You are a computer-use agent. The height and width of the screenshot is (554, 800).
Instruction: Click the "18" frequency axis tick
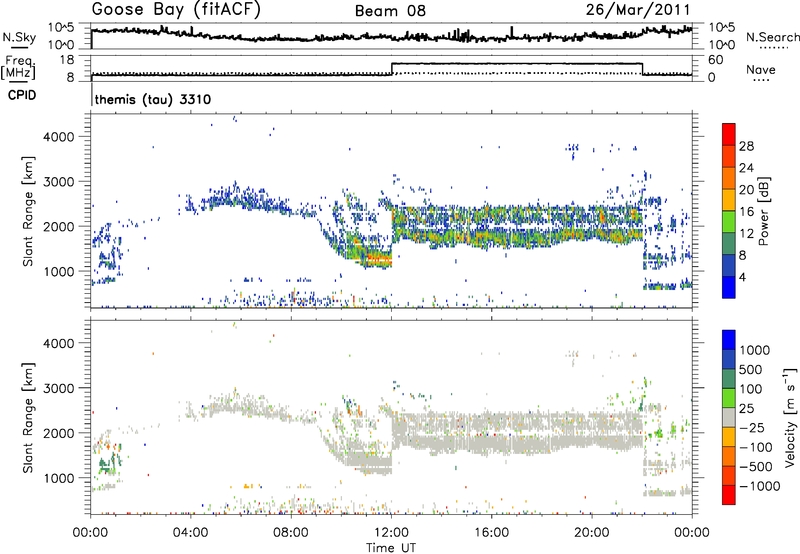[67, 60]
